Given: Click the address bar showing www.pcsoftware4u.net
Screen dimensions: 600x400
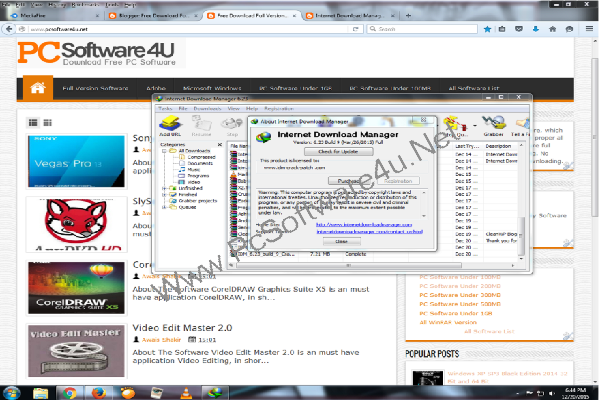Looking at the screenshot, I should [189, 29].
